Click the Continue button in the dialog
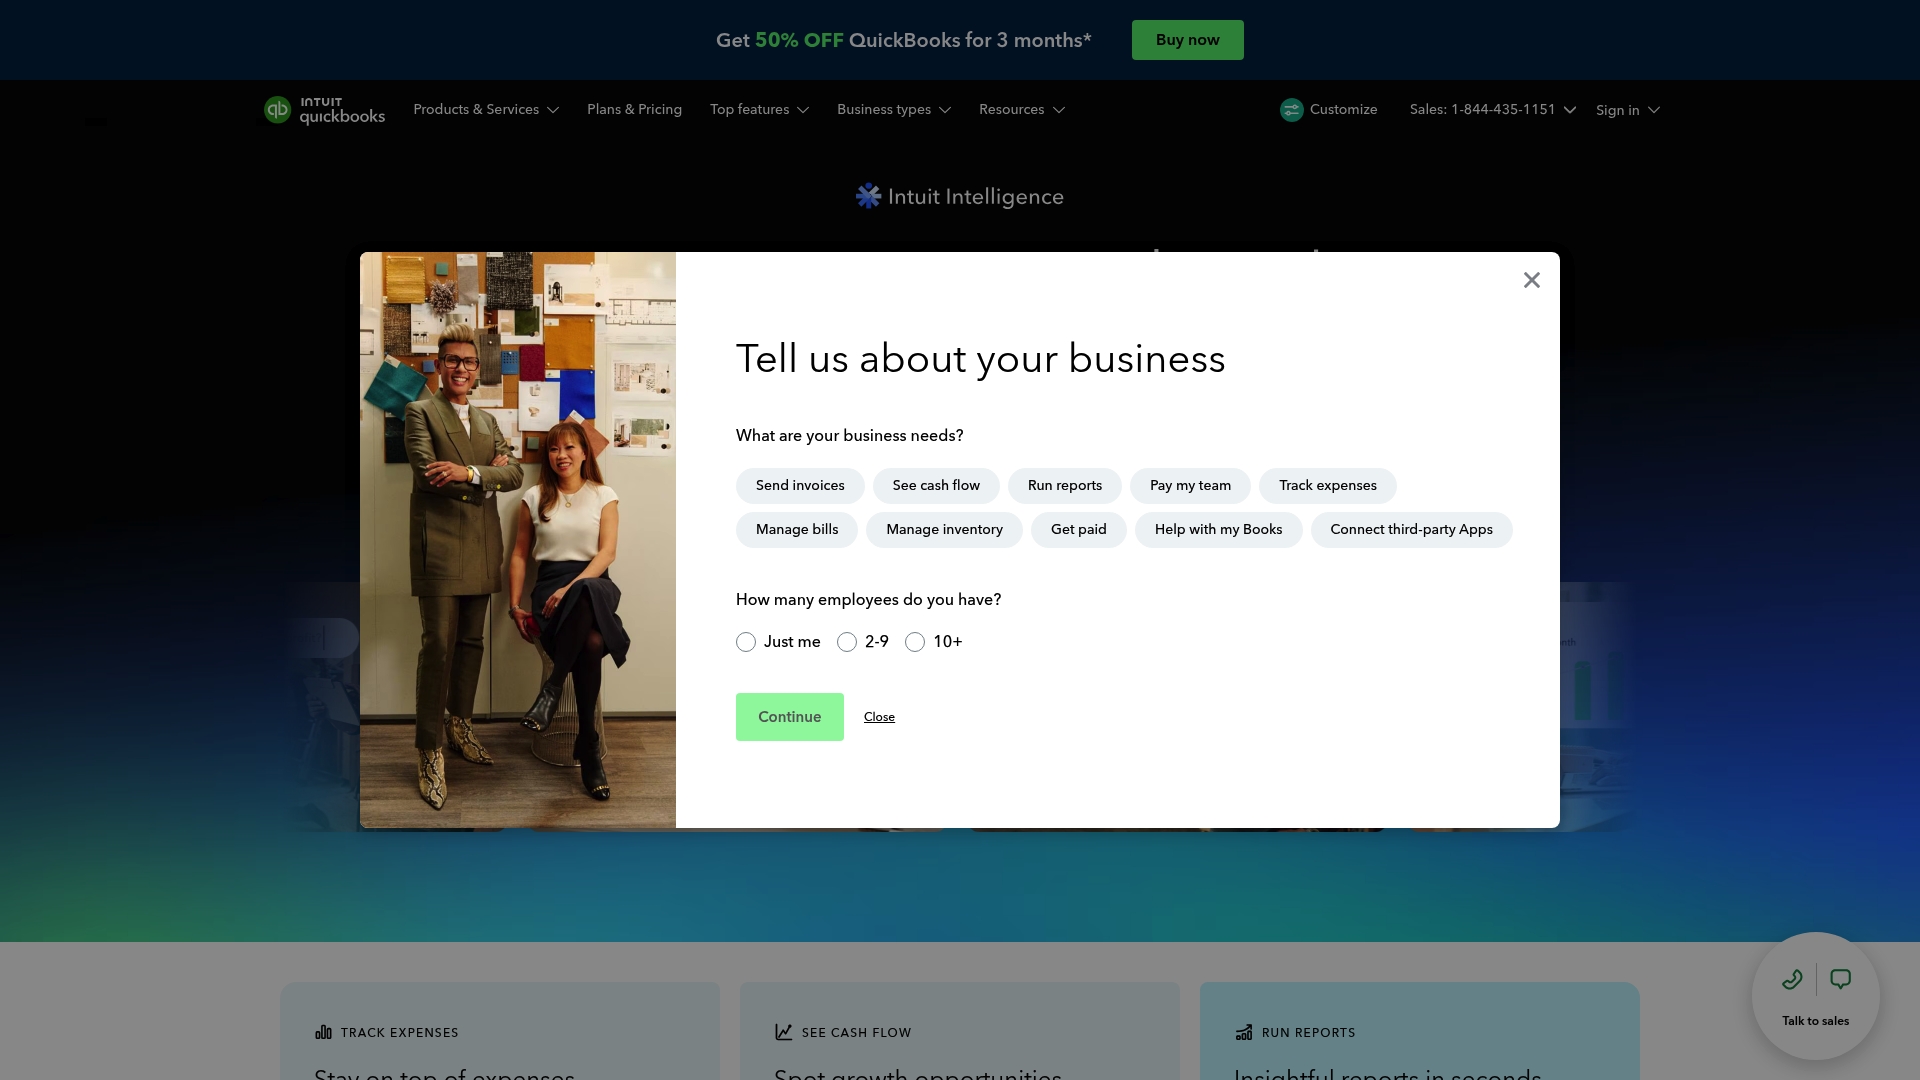The image size is (1920, 1080). pos(789,717)
